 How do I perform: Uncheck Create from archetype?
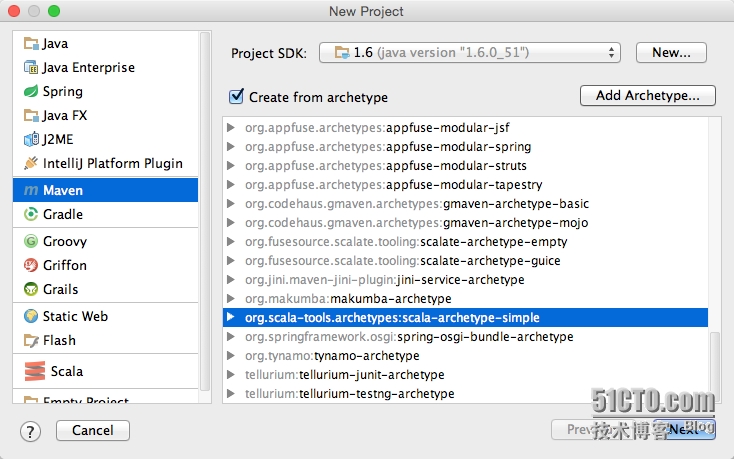coord(236,96)
